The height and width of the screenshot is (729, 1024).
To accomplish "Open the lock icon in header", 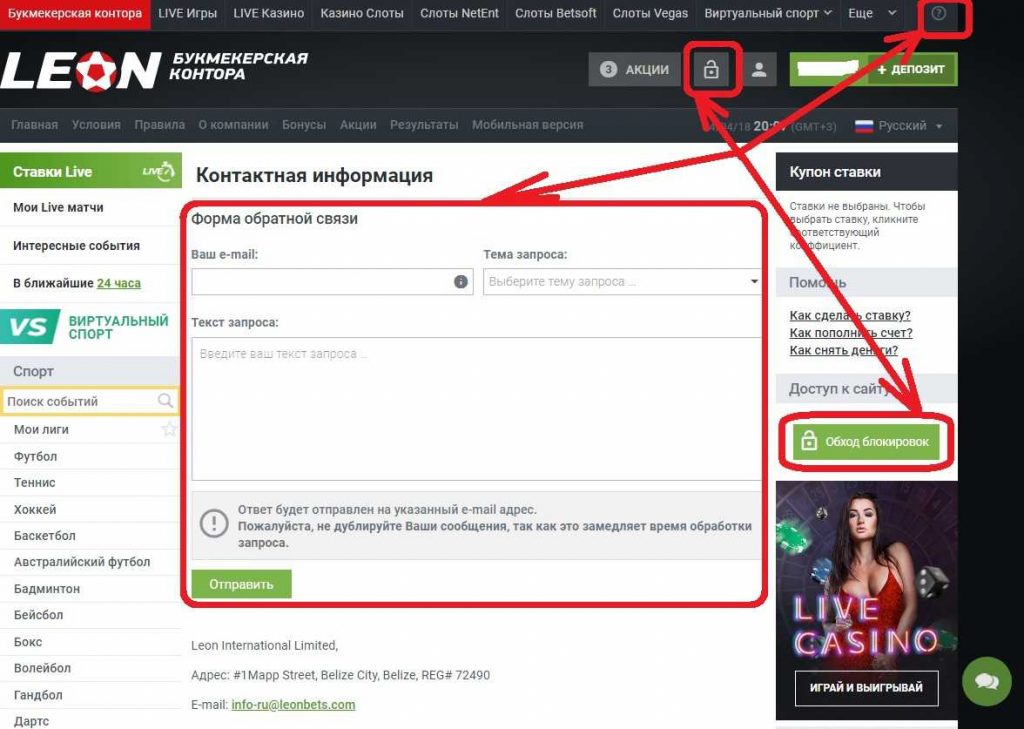I will tap(711, 69).
